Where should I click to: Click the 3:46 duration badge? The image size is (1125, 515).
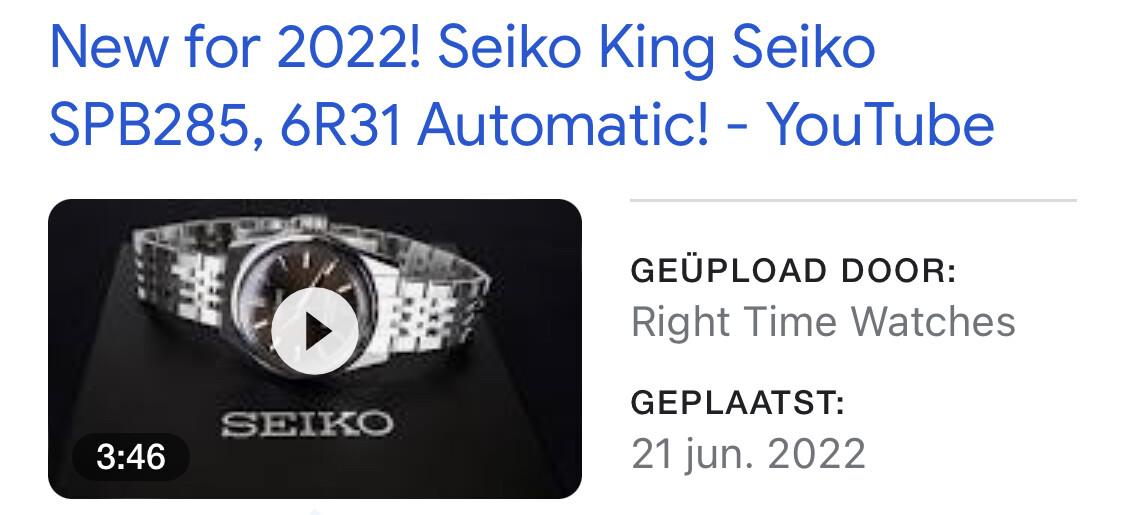pos(131,457)
